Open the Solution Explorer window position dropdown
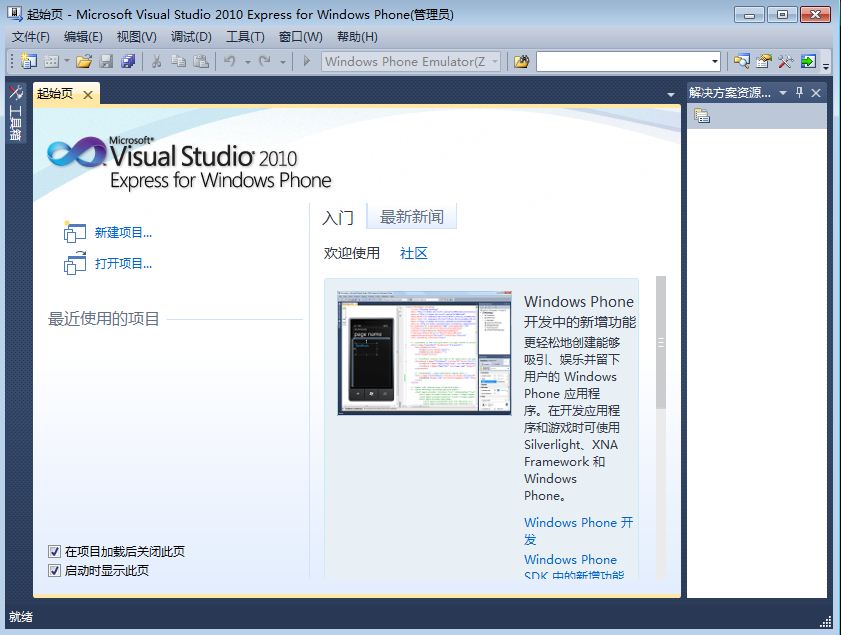 [x=783, y=93]
